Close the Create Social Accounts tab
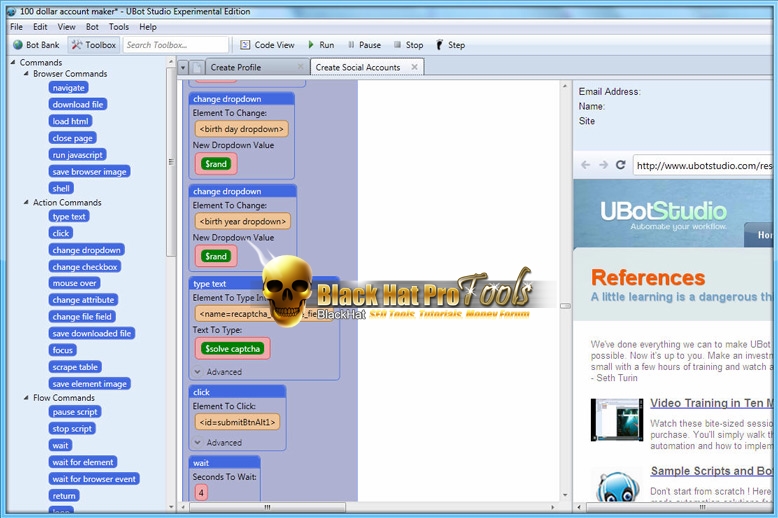Screen dimensions: 778x518 415,66
